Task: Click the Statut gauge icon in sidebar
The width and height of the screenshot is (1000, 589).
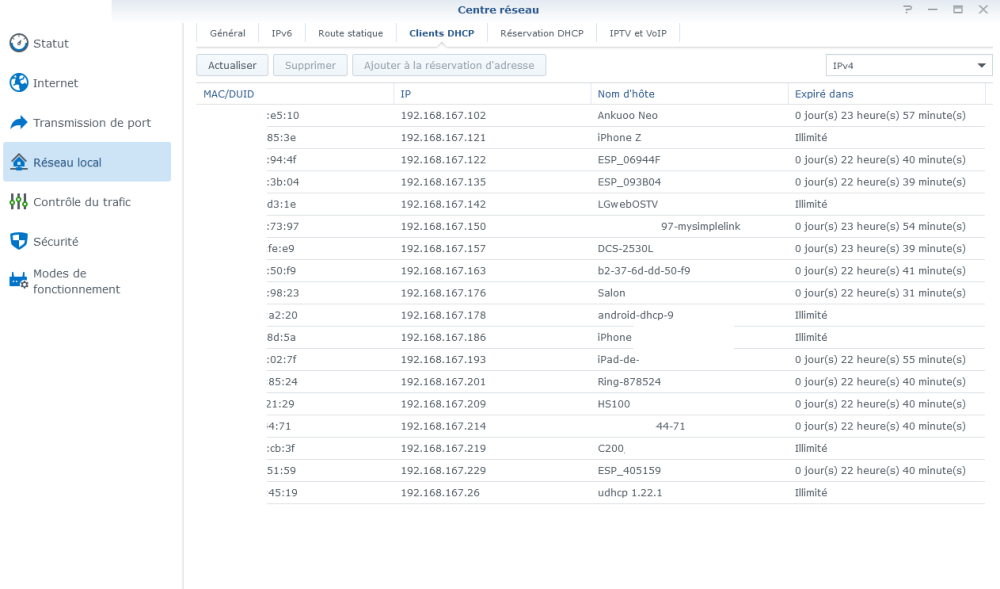Action: click(x=18, y=44)
